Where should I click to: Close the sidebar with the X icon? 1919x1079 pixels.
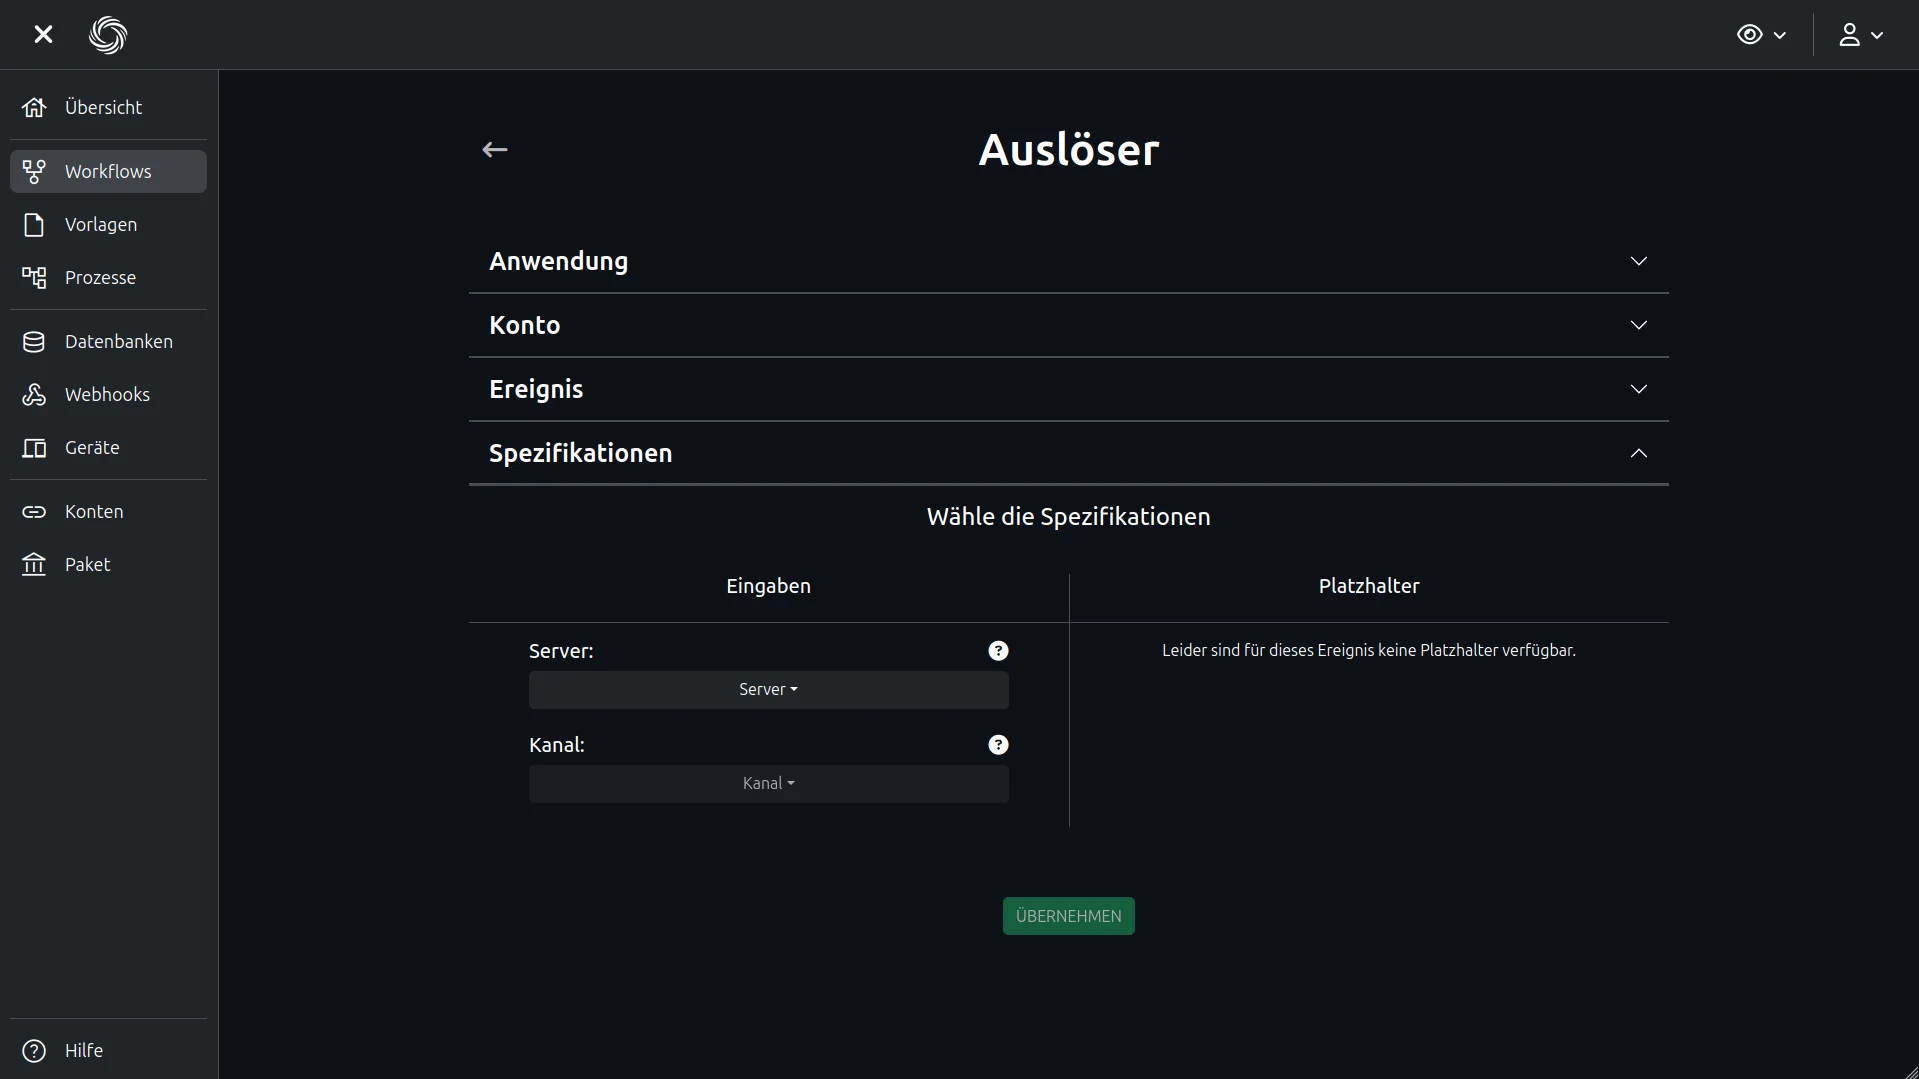tap(43, 35)
